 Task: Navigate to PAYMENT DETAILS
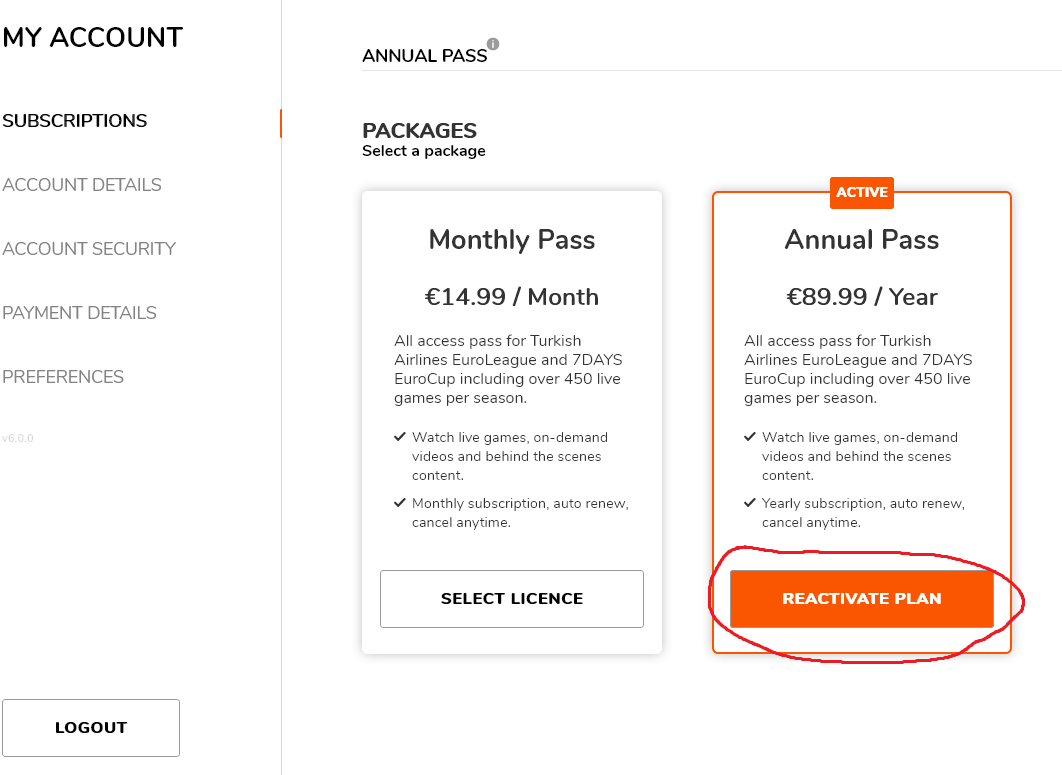point(79,313)
